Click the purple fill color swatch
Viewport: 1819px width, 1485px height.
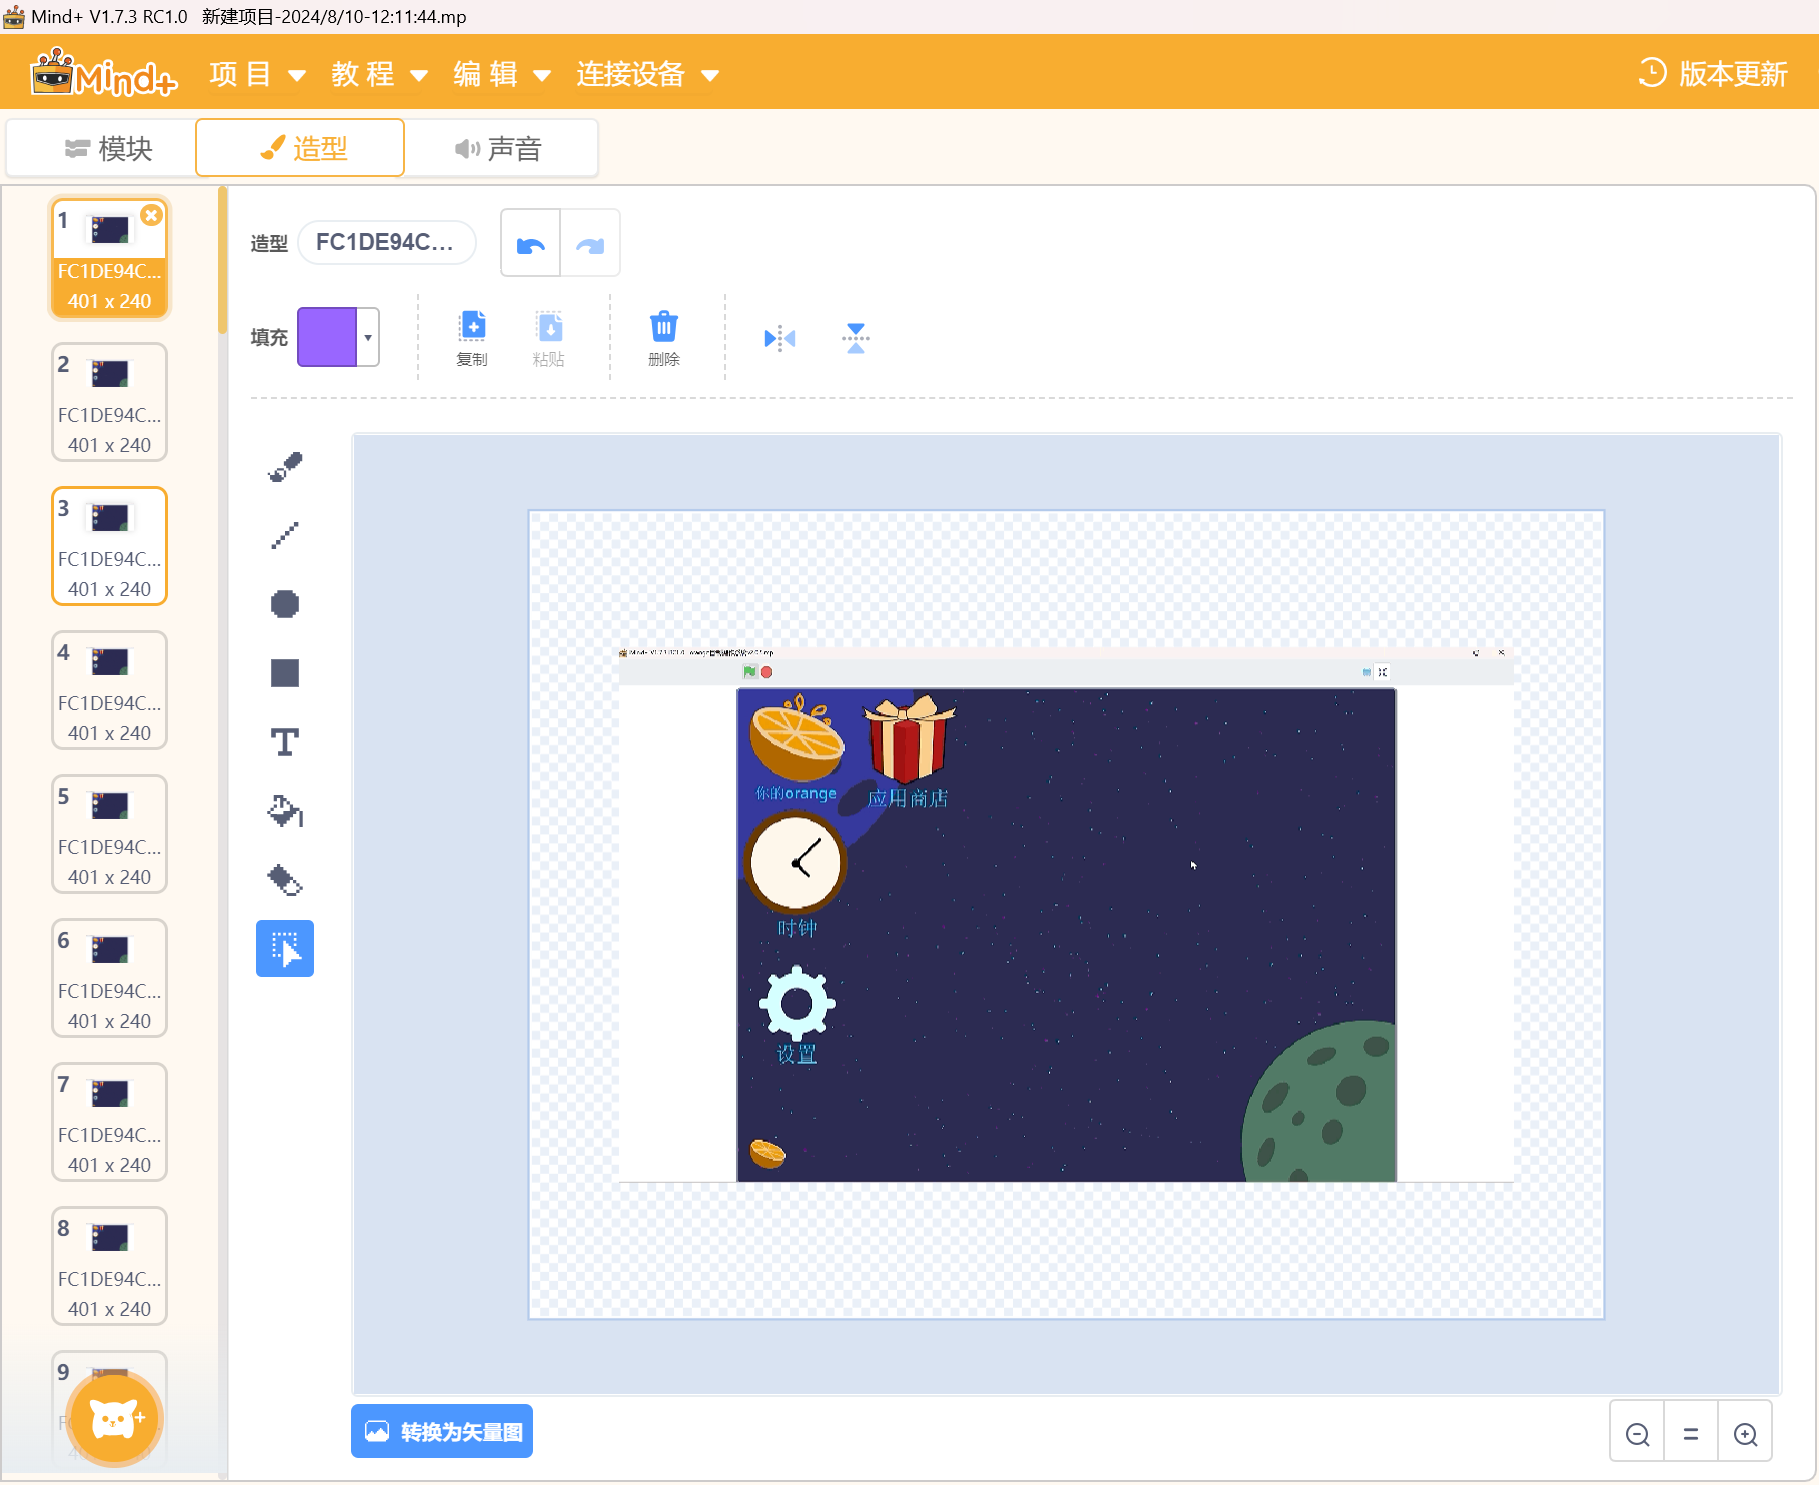coord(327,337)
